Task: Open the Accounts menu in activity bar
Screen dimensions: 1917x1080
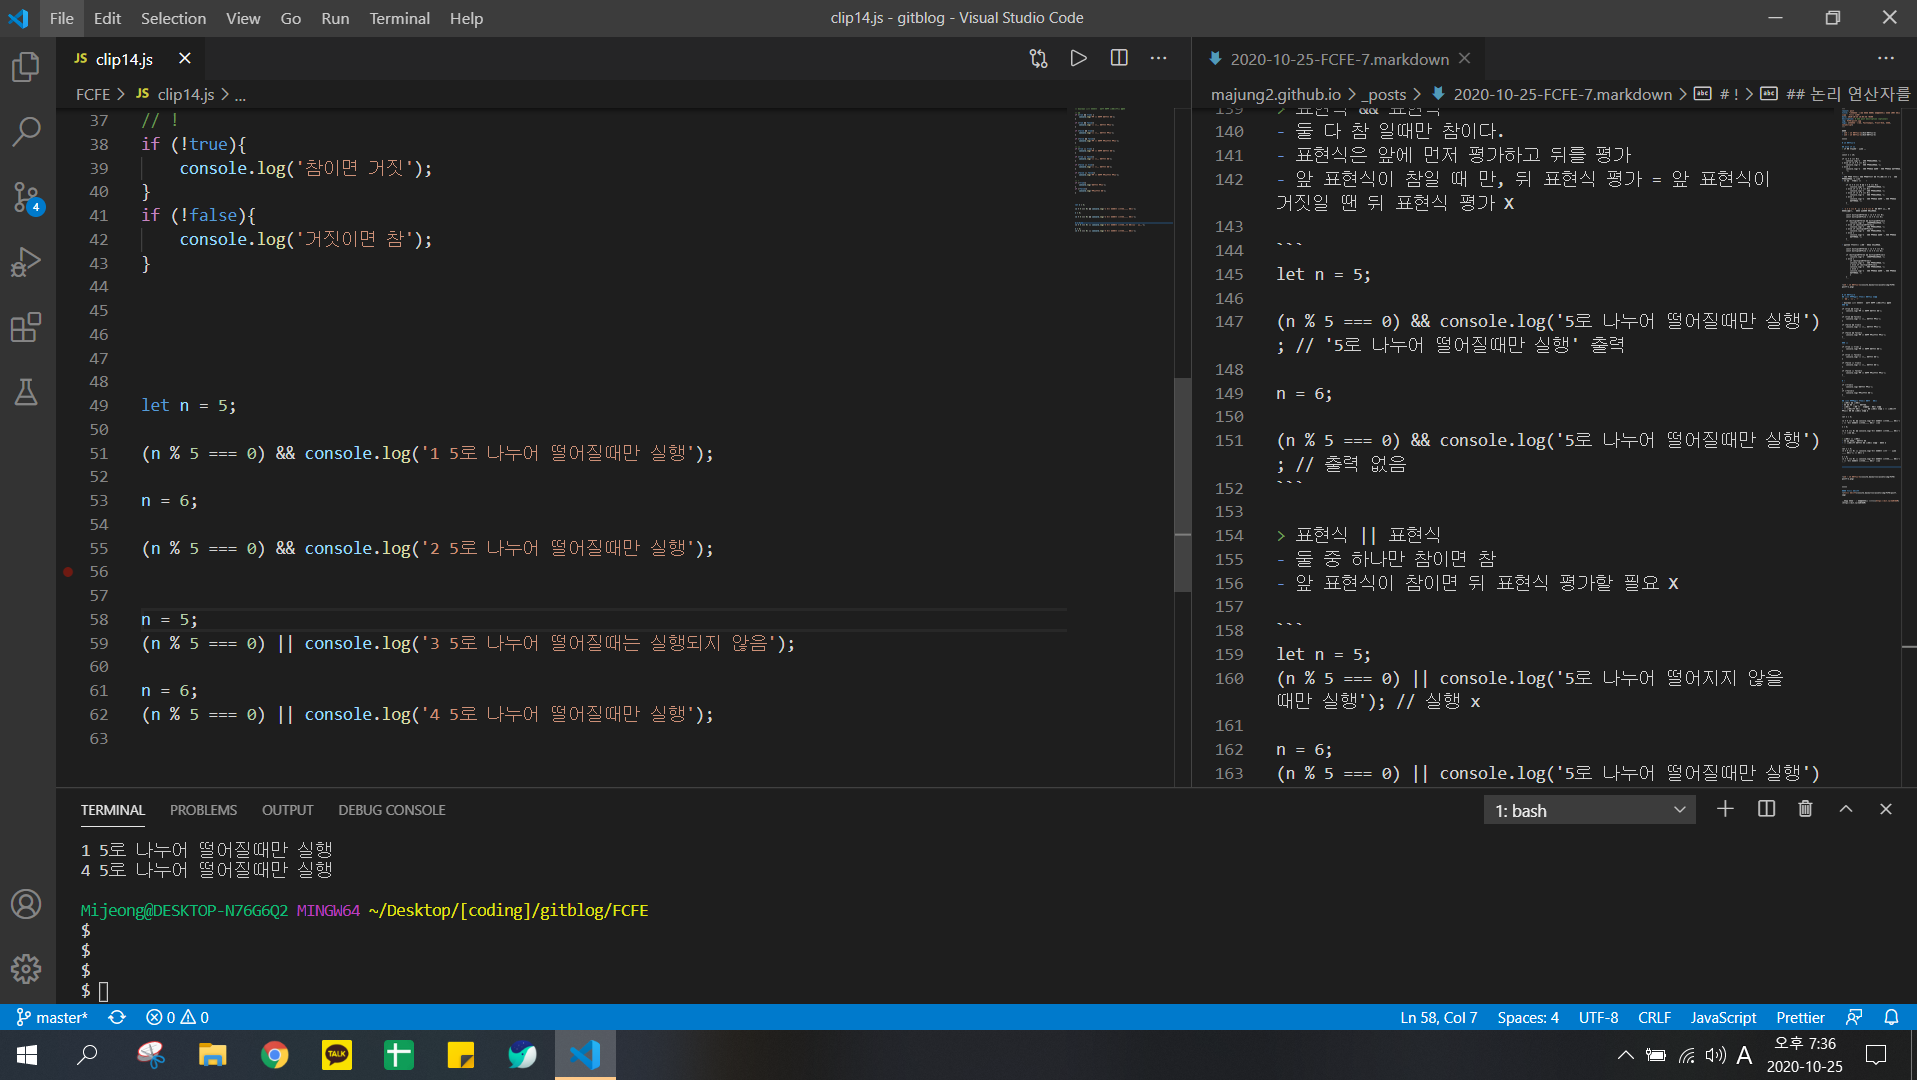Action: point(27,904)
